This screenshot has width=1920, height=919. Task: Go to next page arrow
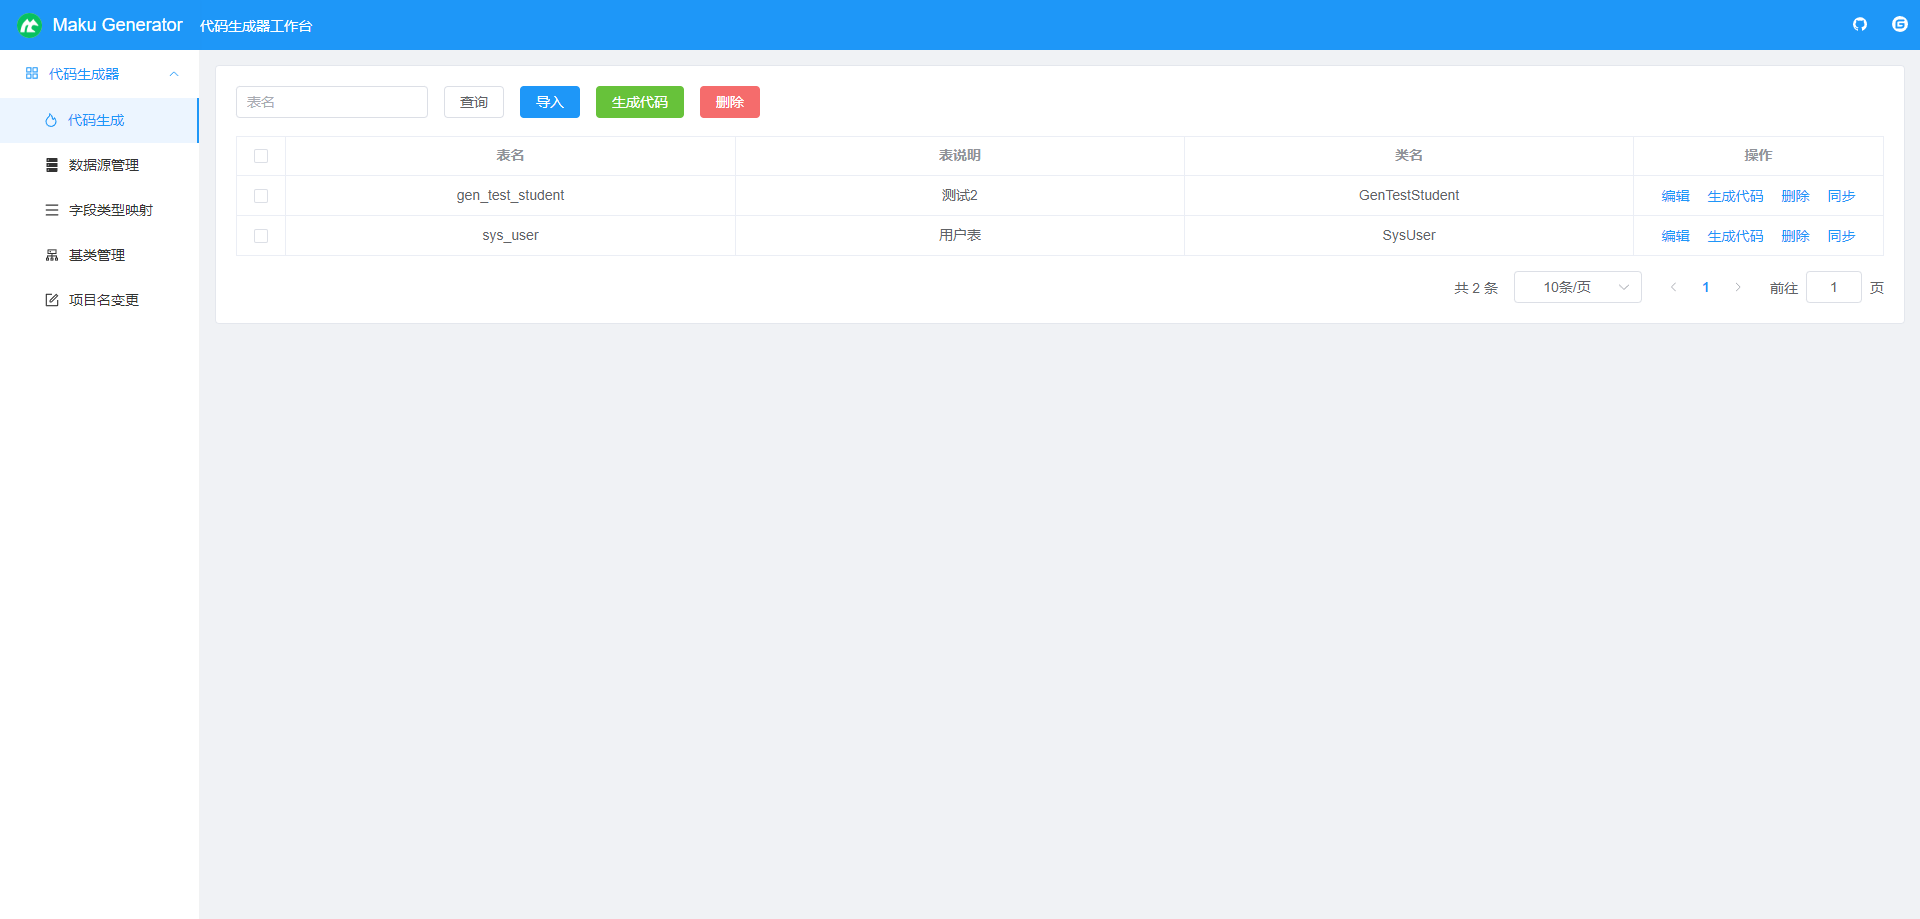(1738, 287)
